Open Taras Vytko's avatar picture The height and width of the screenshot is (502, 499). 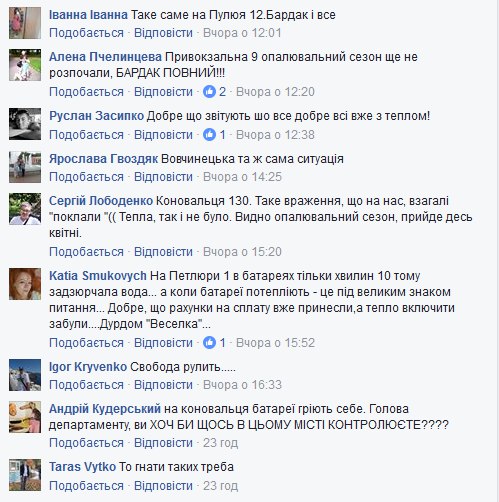coord(25,475)
